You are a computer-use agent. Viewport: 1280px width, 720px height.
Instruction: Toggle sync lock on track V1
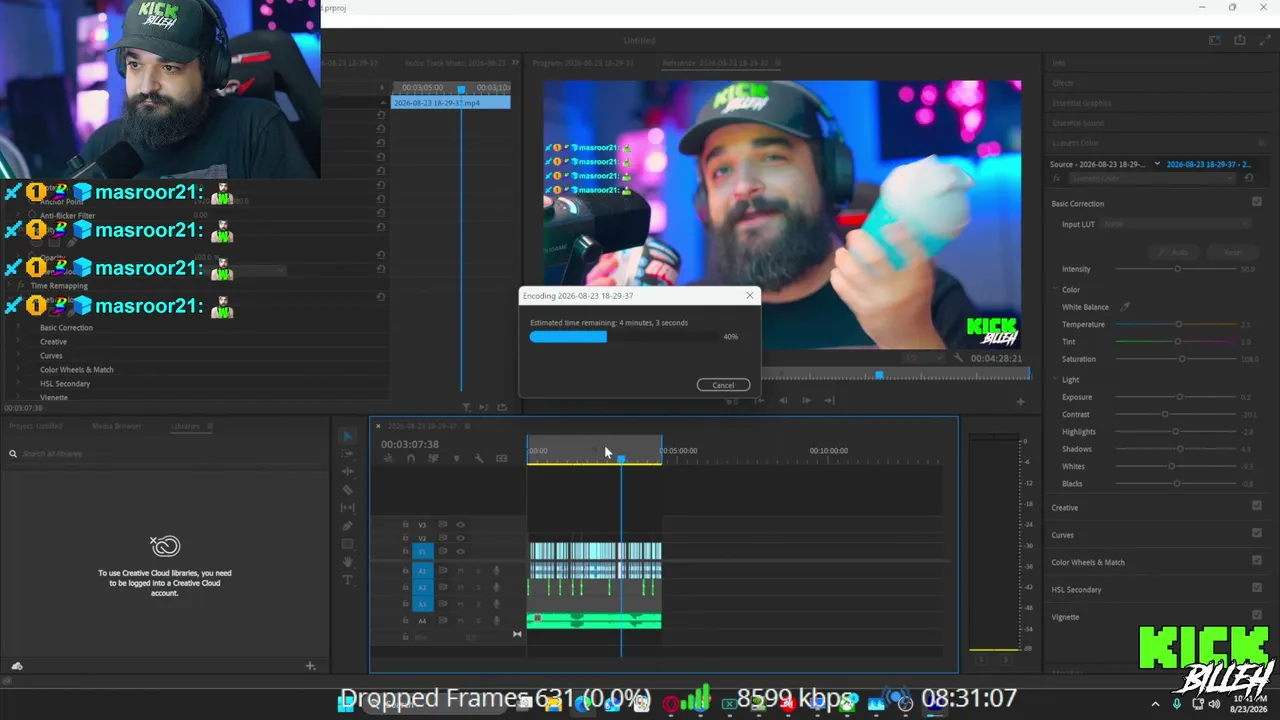point(443,551)
